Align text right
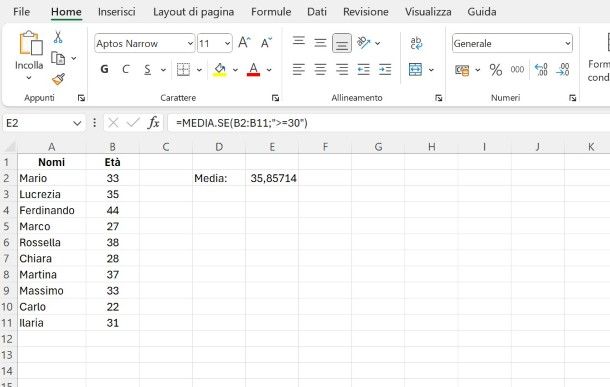Screen dimensions: 610x387 tap(342, 70)
